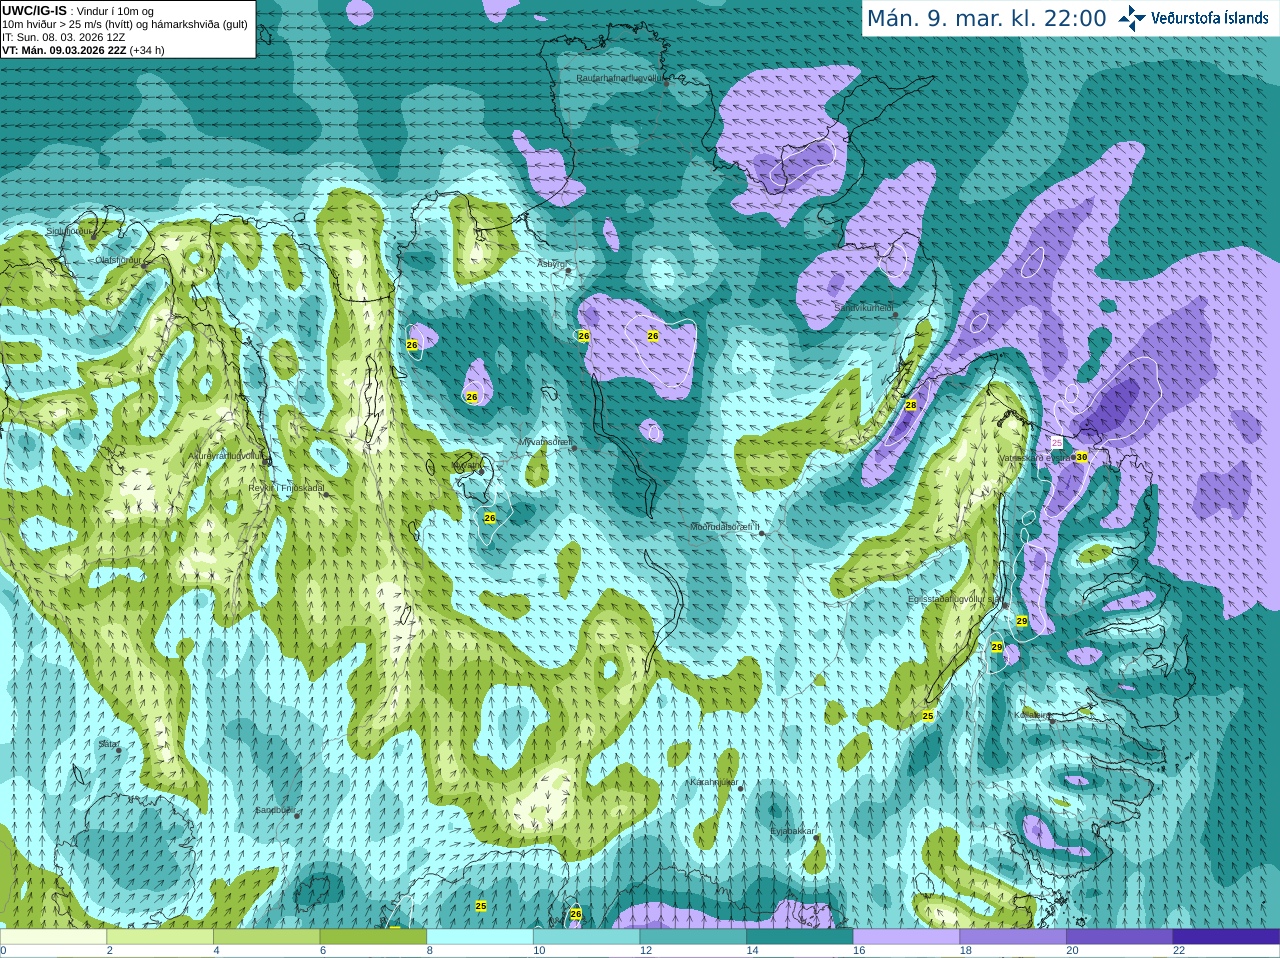Select the Sandbúðir station label
1280x958 pixels.
click(x=275, y=810)
